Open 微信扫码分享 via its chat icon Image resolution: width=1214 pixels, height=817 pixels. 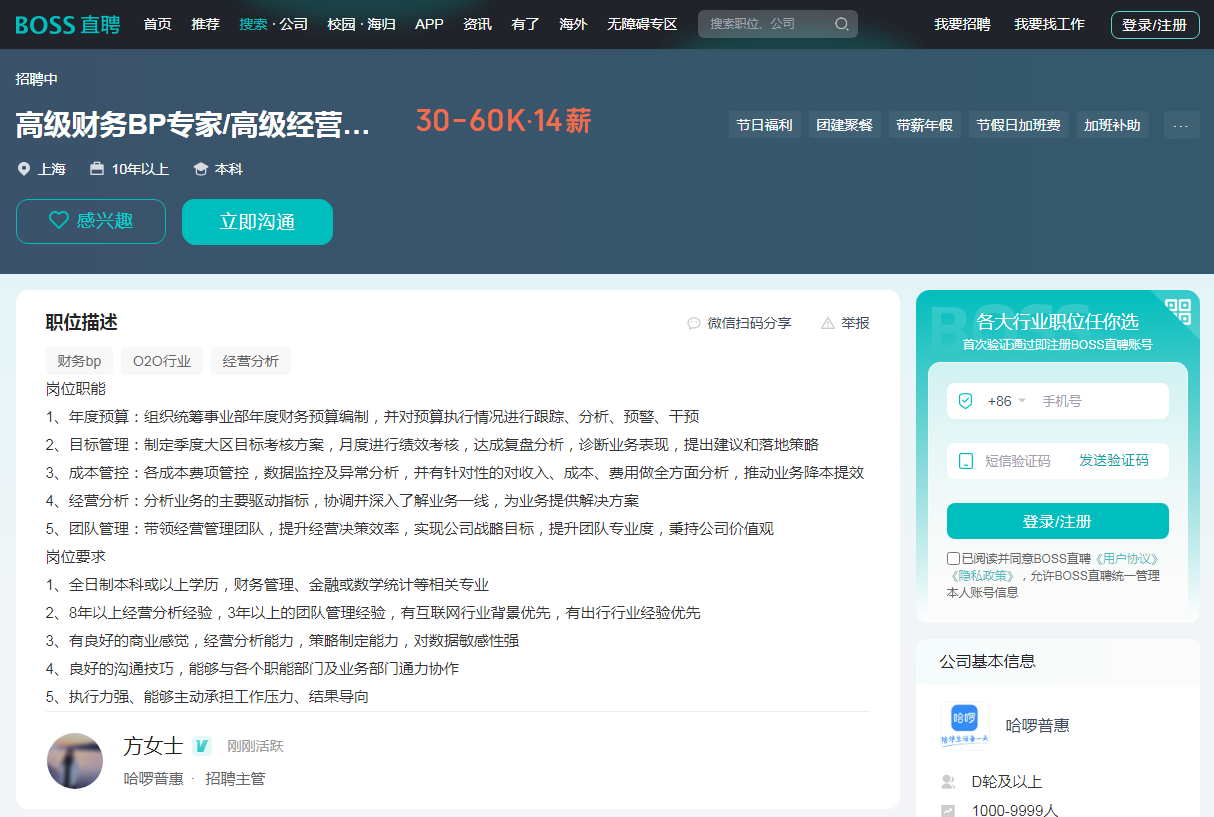click(694, 323)
